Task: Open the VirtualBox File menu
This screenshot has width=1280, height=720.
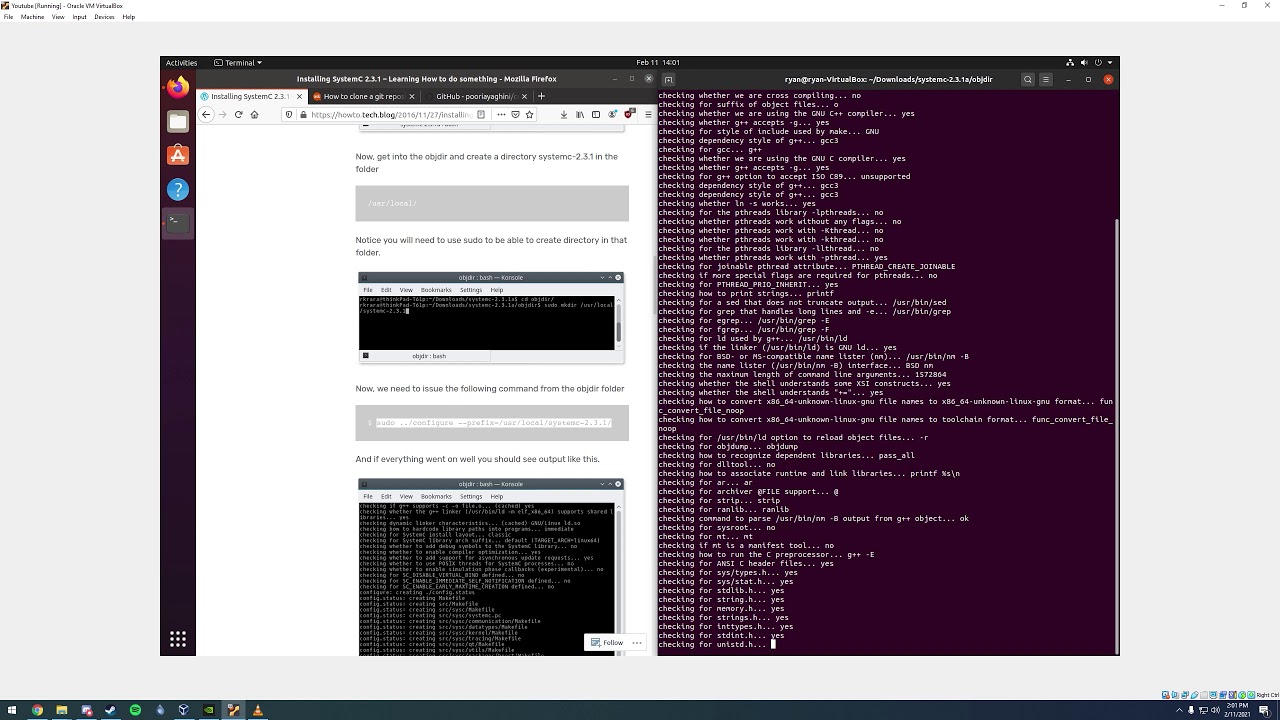Action: [8, 17]
